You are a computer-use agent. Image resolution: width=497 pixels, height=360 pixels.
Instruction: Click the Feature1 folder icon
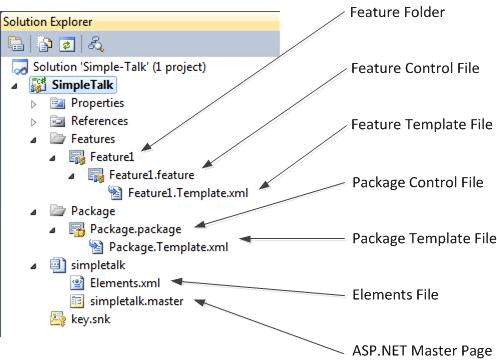coord(77,157)
